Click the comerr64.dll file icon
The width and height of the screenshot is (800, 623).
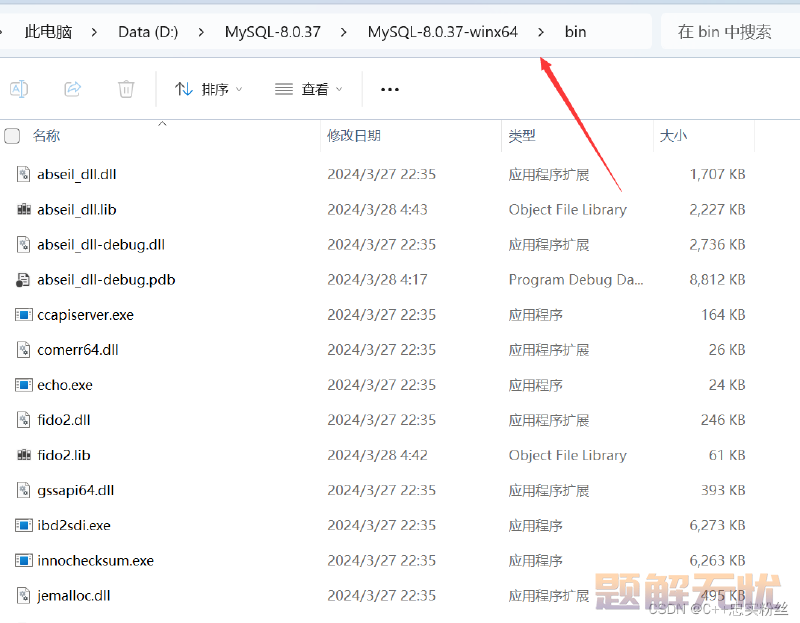pyautogui.click(x=23, y=350)
